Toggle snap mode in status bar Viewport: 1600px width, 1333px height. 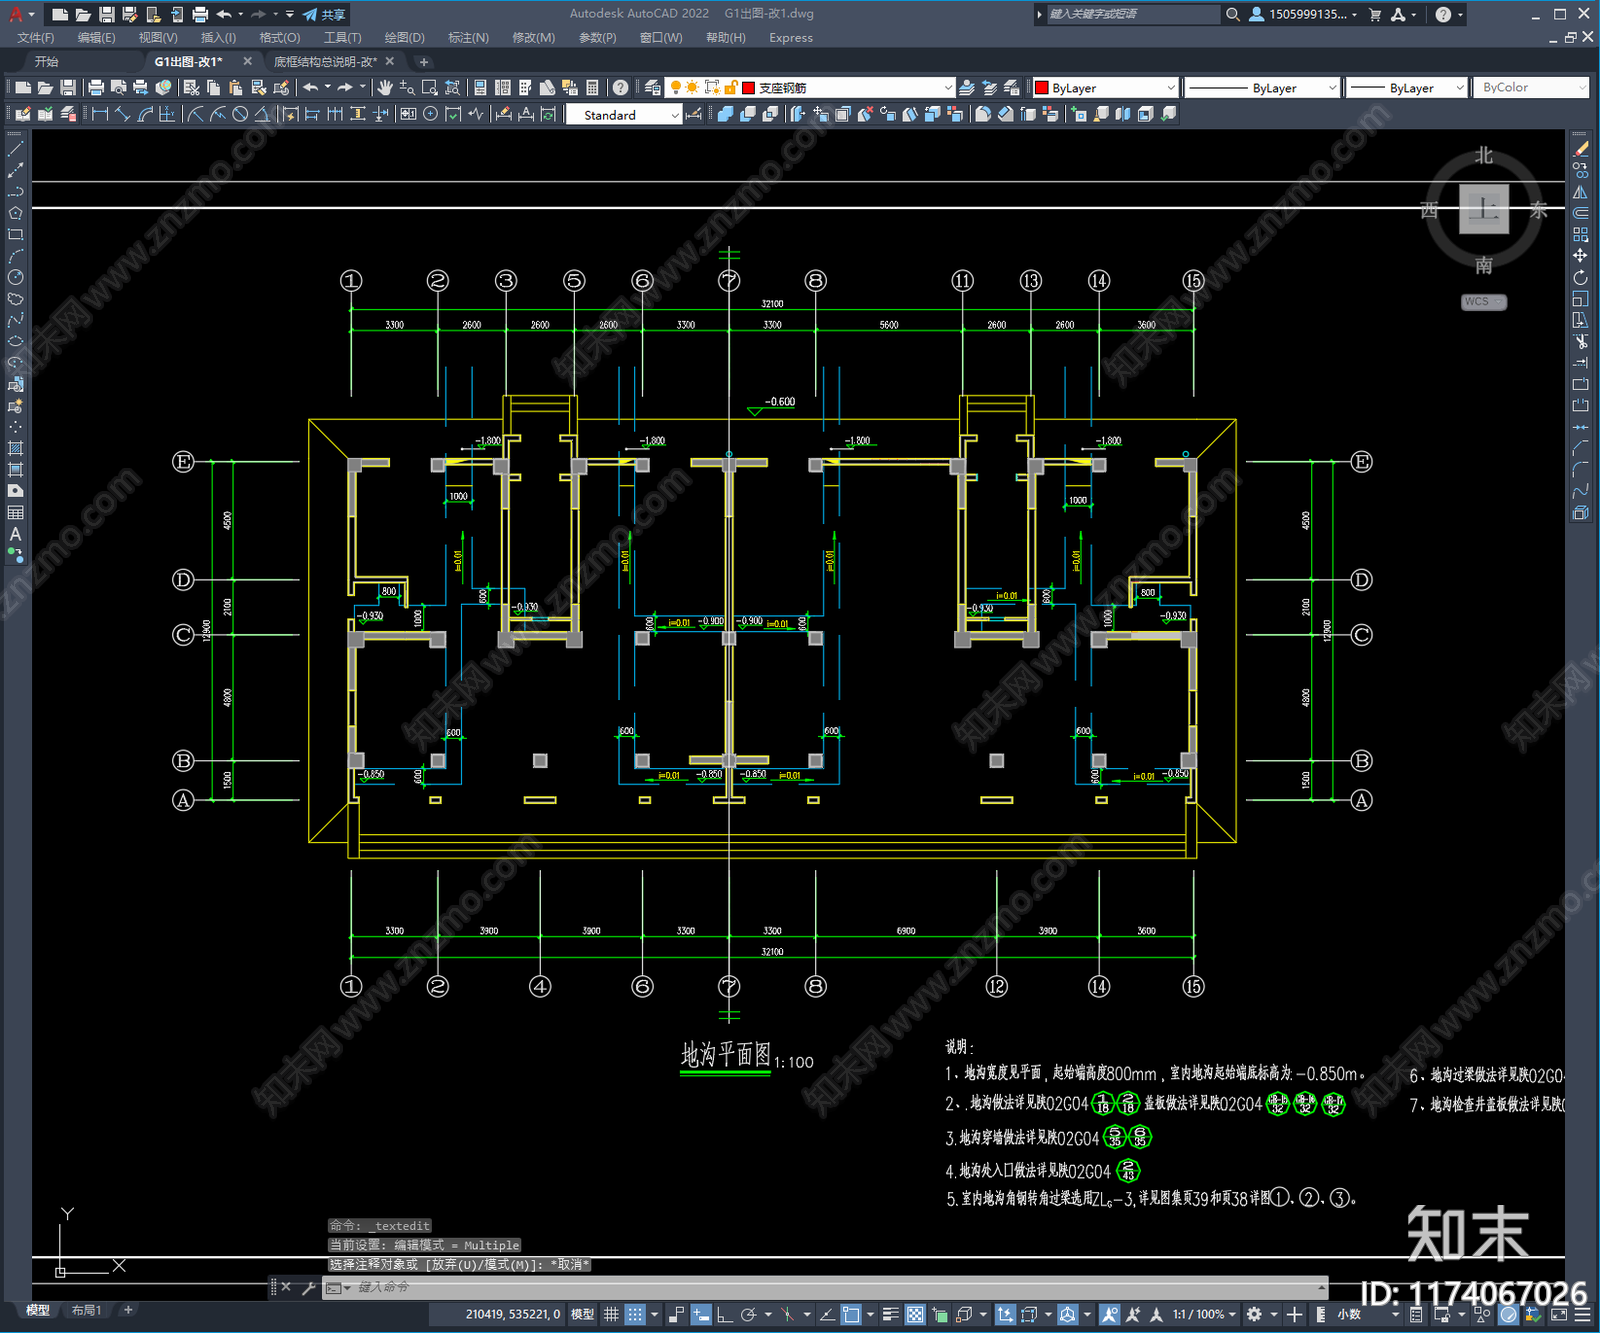(x=635, y=1314)
